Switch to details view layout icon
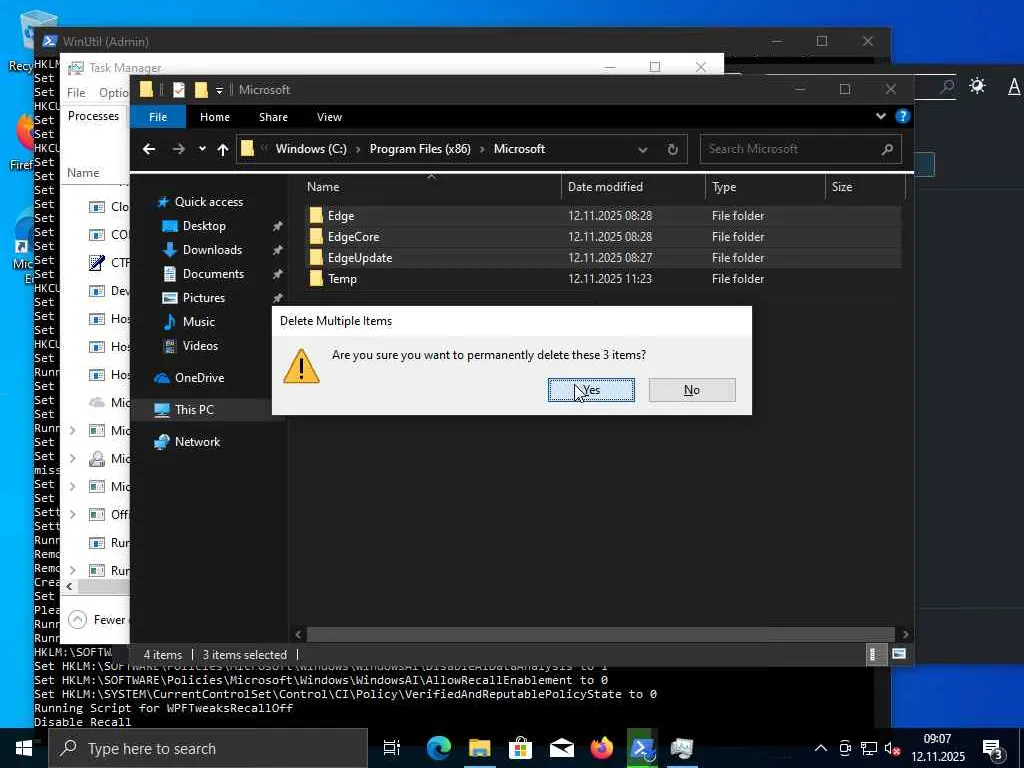This screenshot has width=1024, height=768. coord(874,654)
